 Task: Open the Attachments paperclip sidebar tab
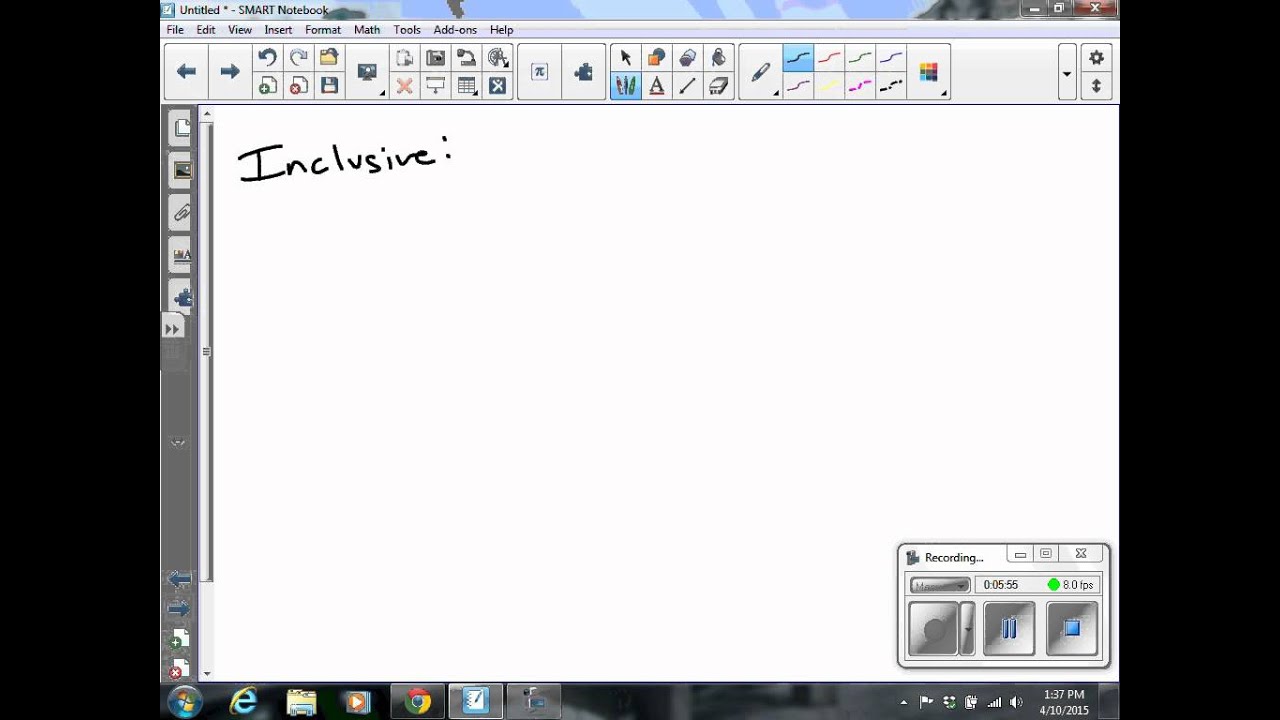(x=182, y=213)
